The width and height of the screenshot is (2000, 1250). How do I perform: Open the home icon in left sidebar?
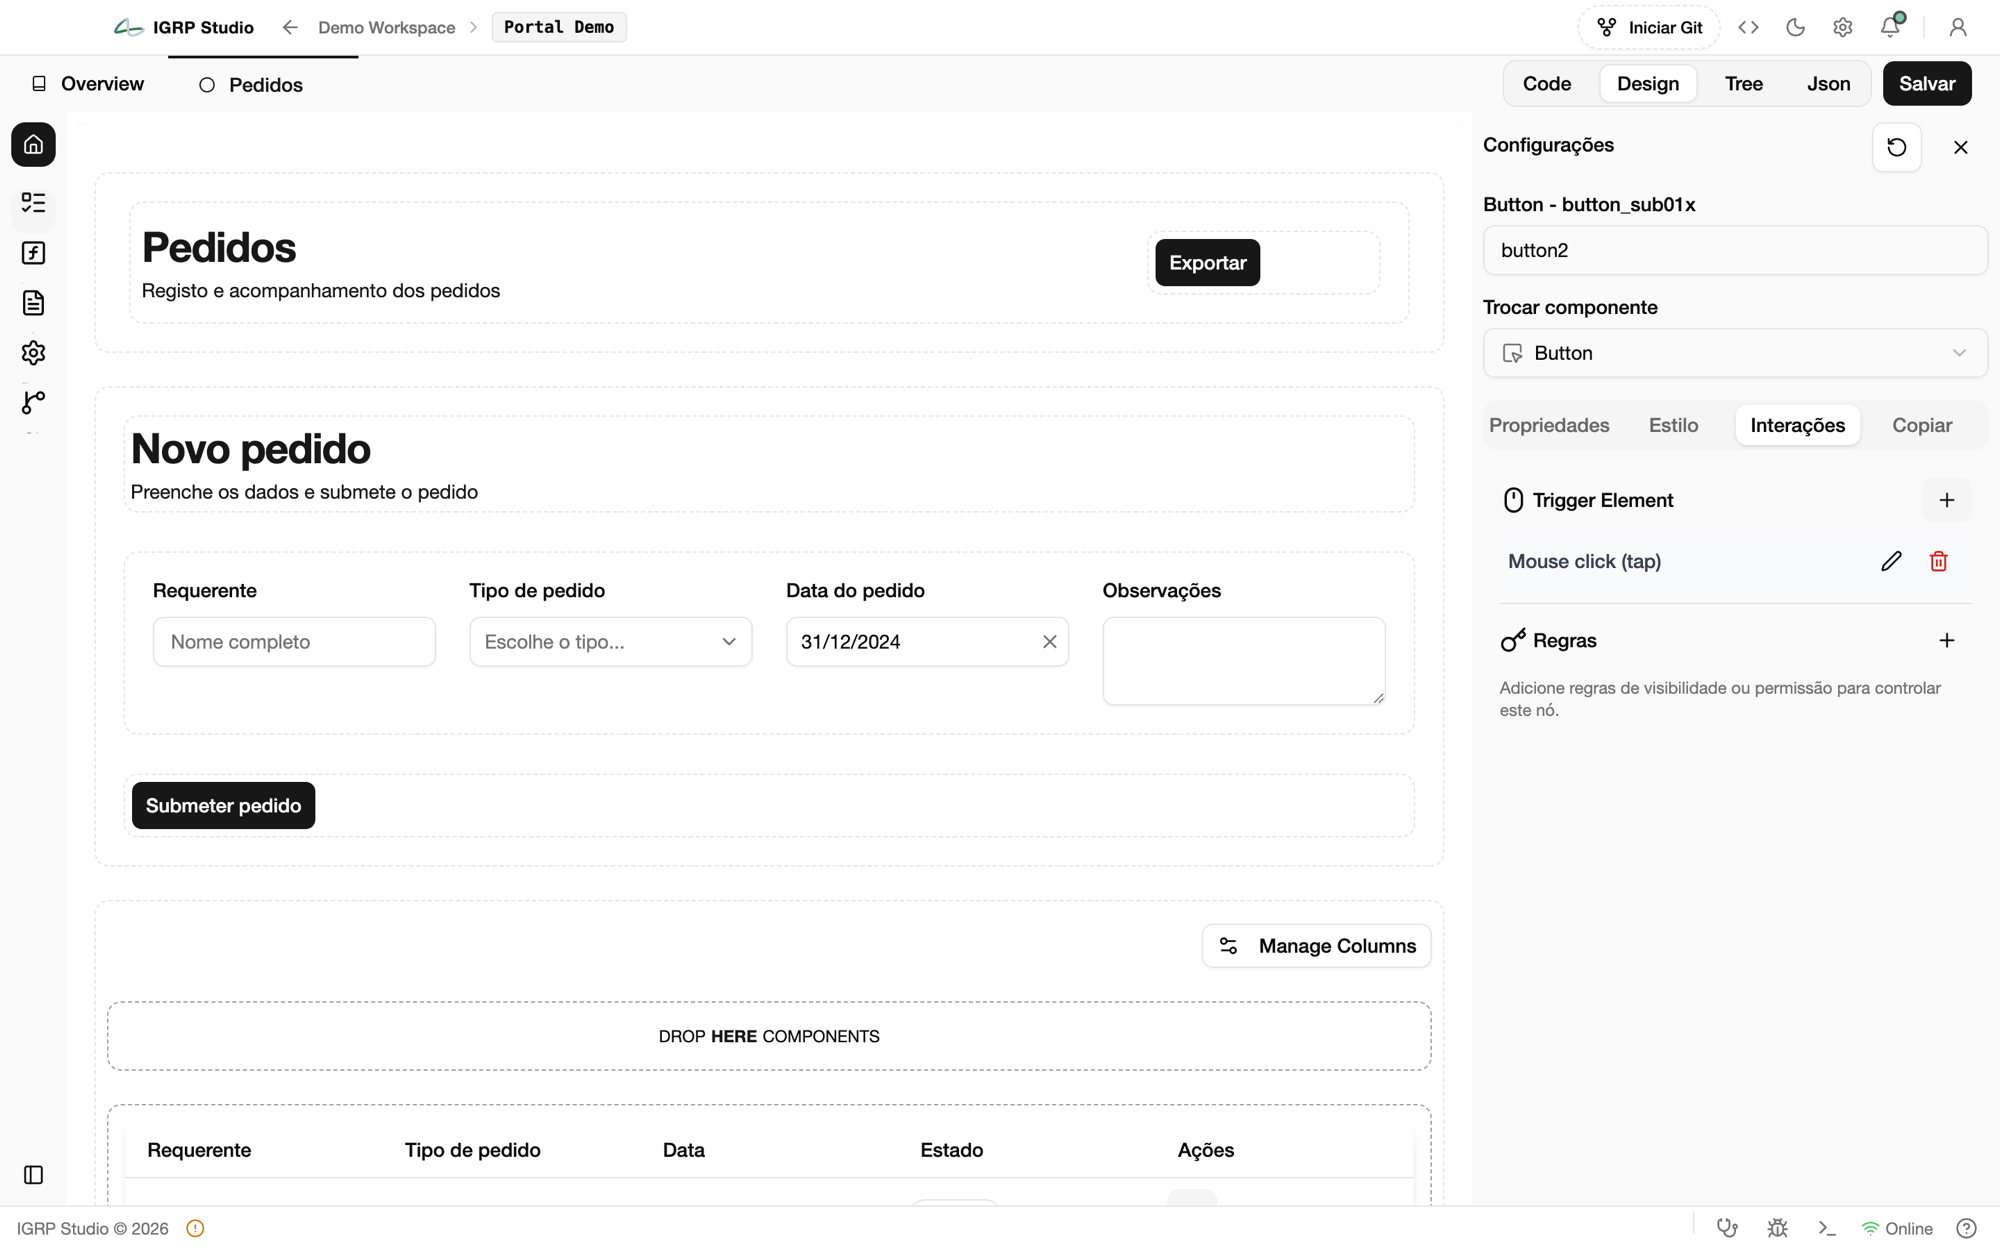pos(33,145)
